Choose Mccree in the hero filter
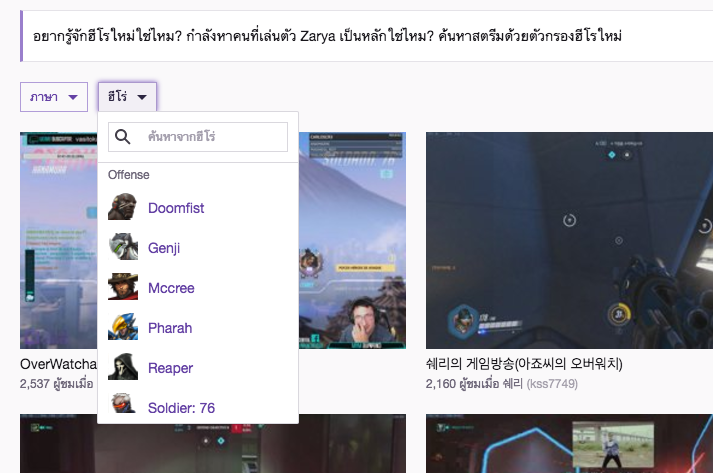This screenshot has width=713, height=473. tap(171, 288)
